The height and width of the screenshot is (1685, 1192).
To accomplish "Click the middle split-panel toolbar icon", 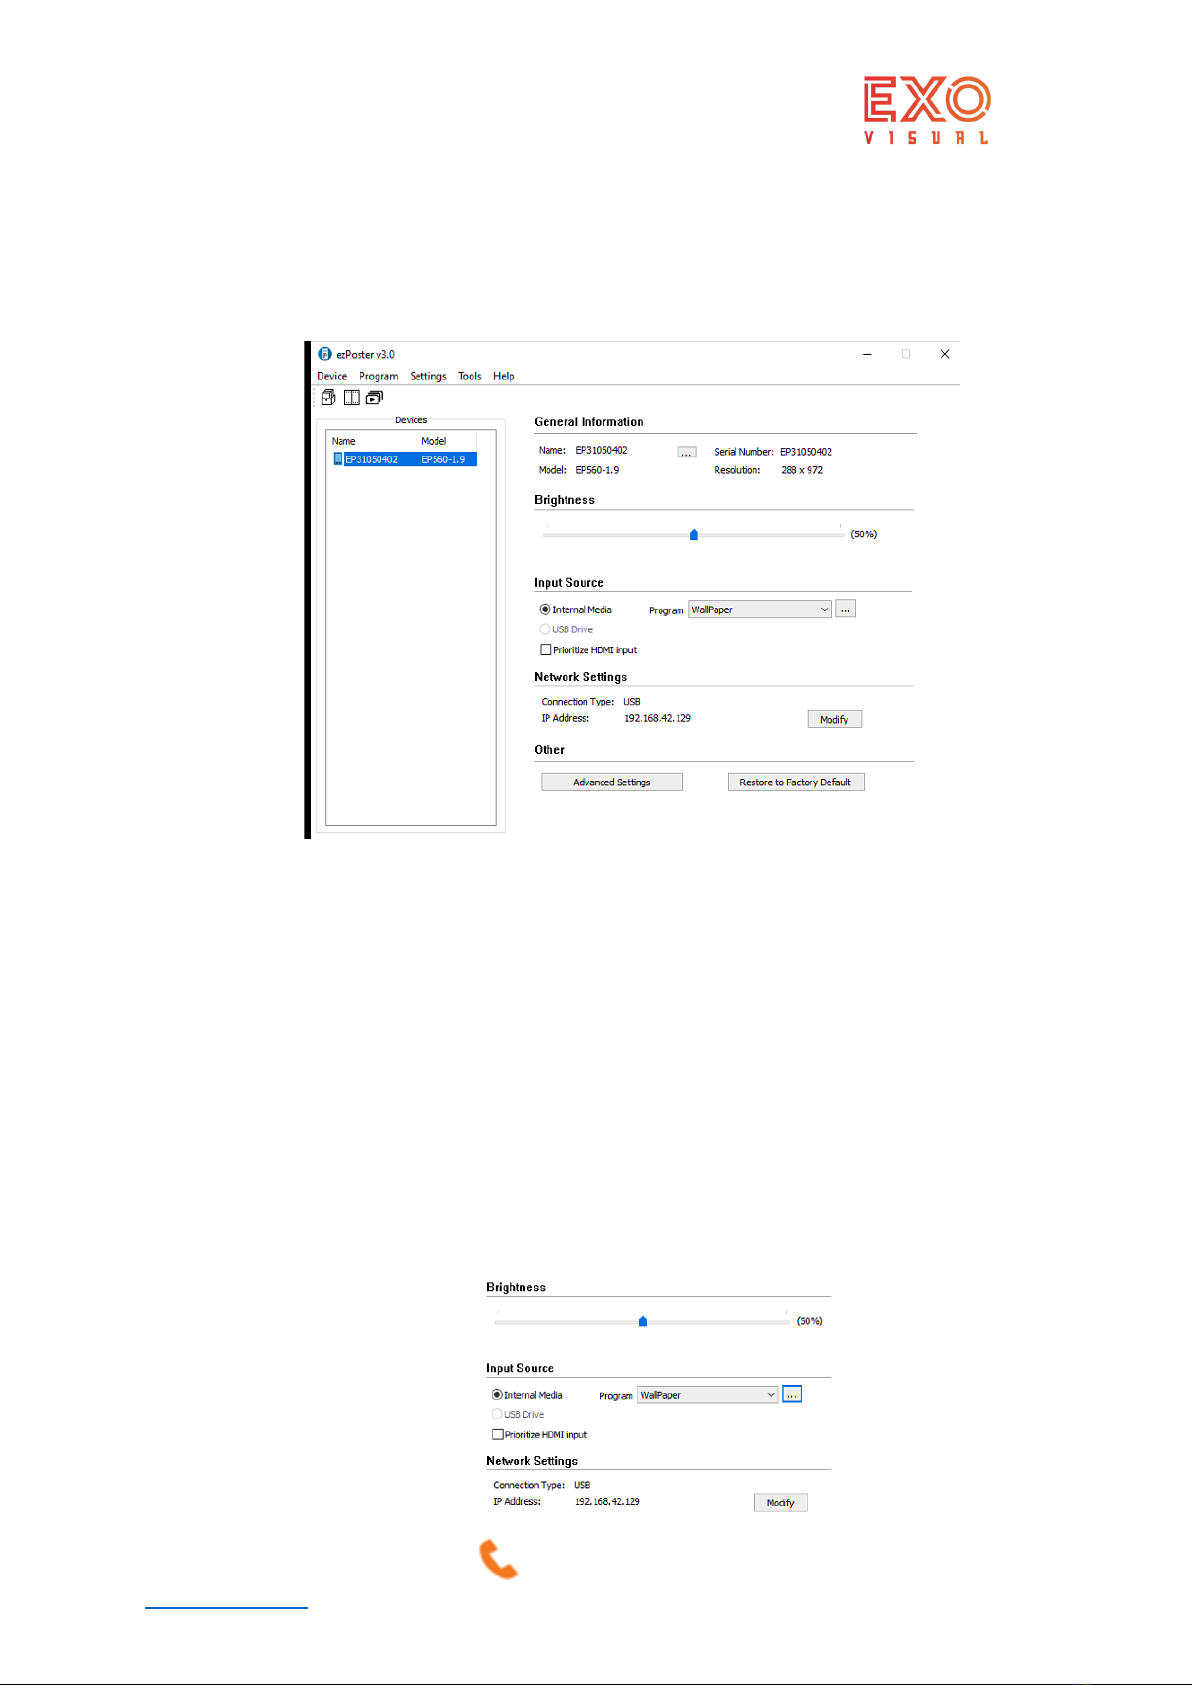I will 351,397.
